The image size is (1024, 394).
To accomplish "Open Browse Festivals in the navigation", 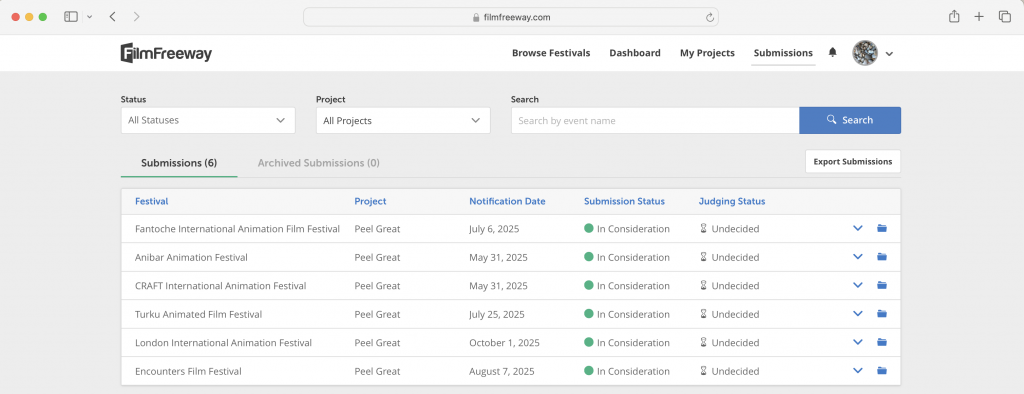I will click(551, 53).
